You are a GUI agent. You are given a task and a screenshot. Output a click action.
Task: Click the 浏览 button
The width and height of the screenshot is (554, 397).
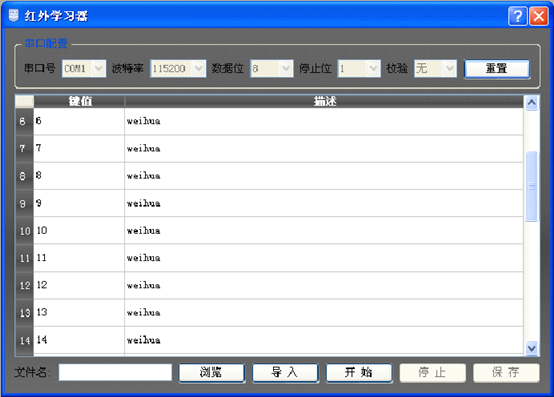click(x=211, y=373)
